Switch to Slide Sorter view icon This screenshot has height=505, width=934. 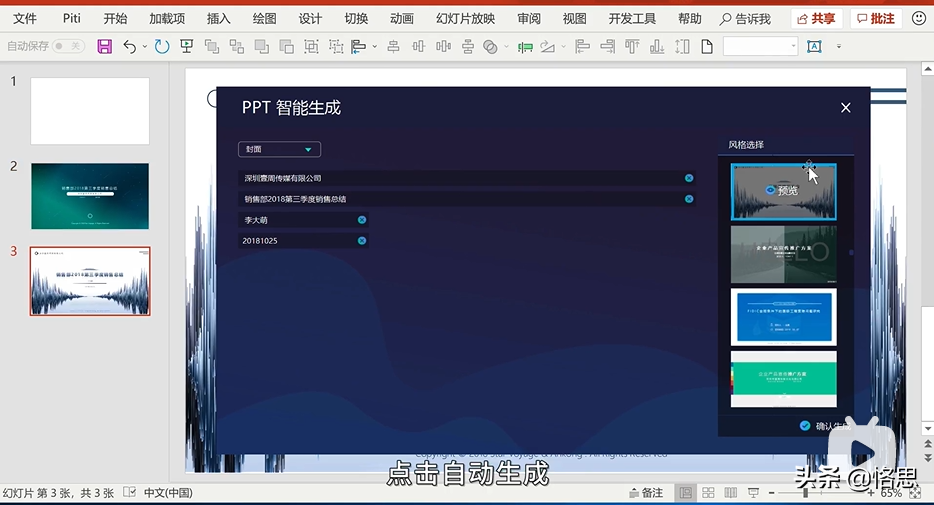tap(708, 493)
